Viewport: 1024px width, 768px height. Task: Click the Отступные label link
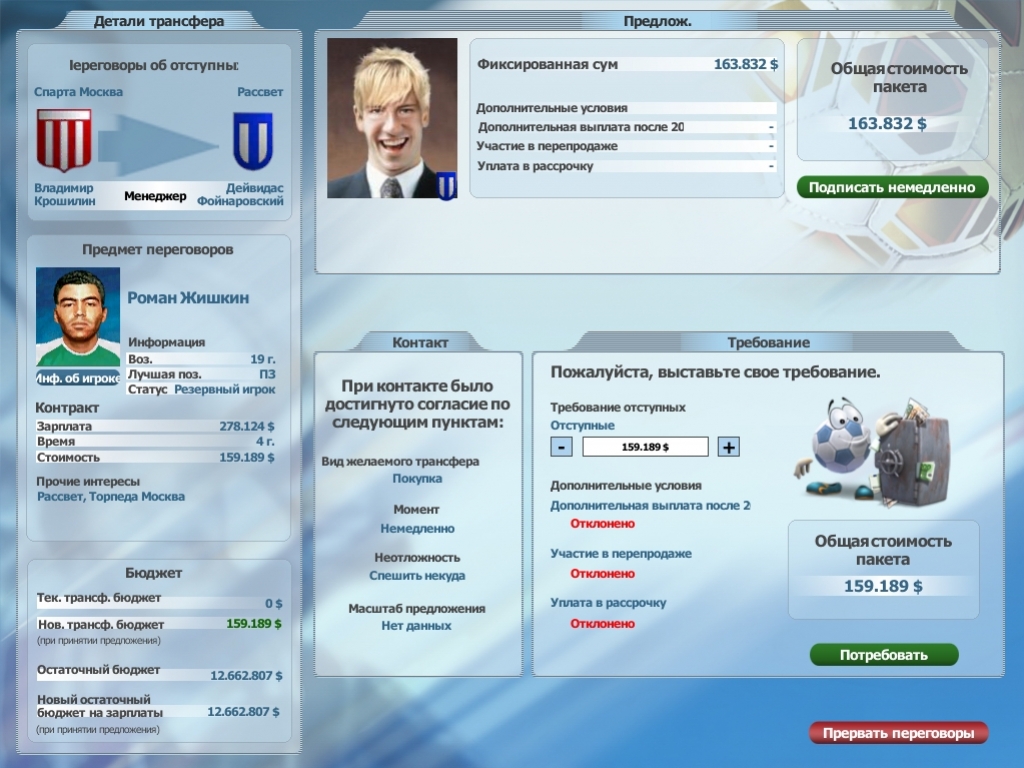point(582,425)
